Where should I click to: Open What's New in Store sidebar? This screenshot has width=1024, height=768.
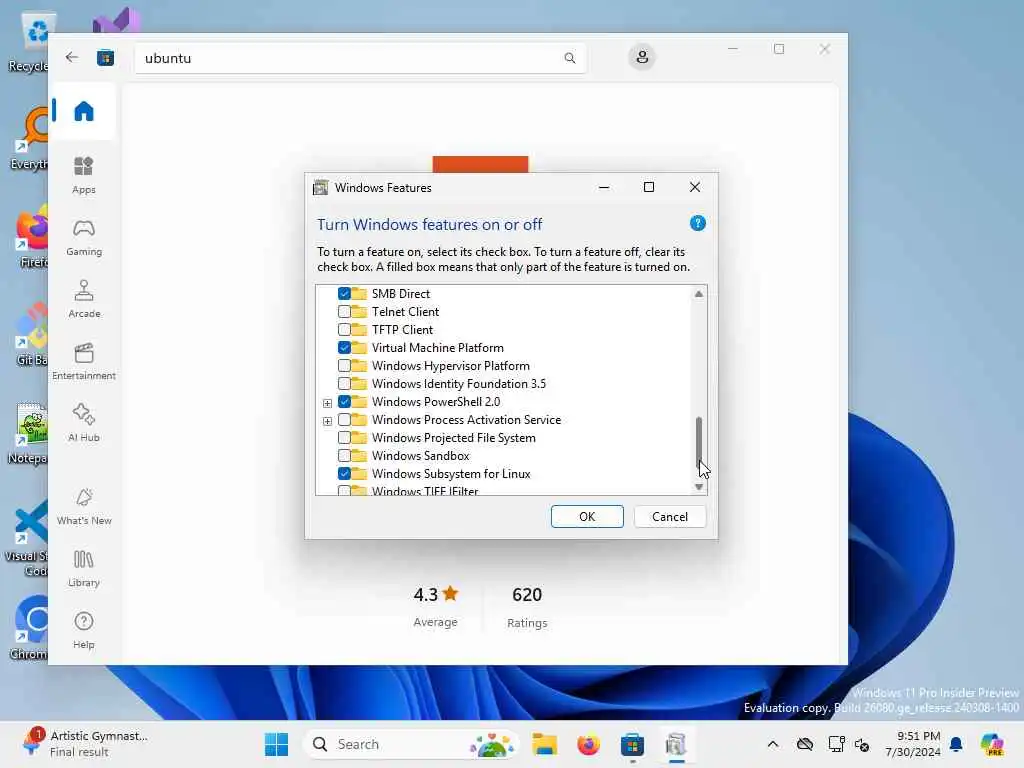(x=84, y=506)
